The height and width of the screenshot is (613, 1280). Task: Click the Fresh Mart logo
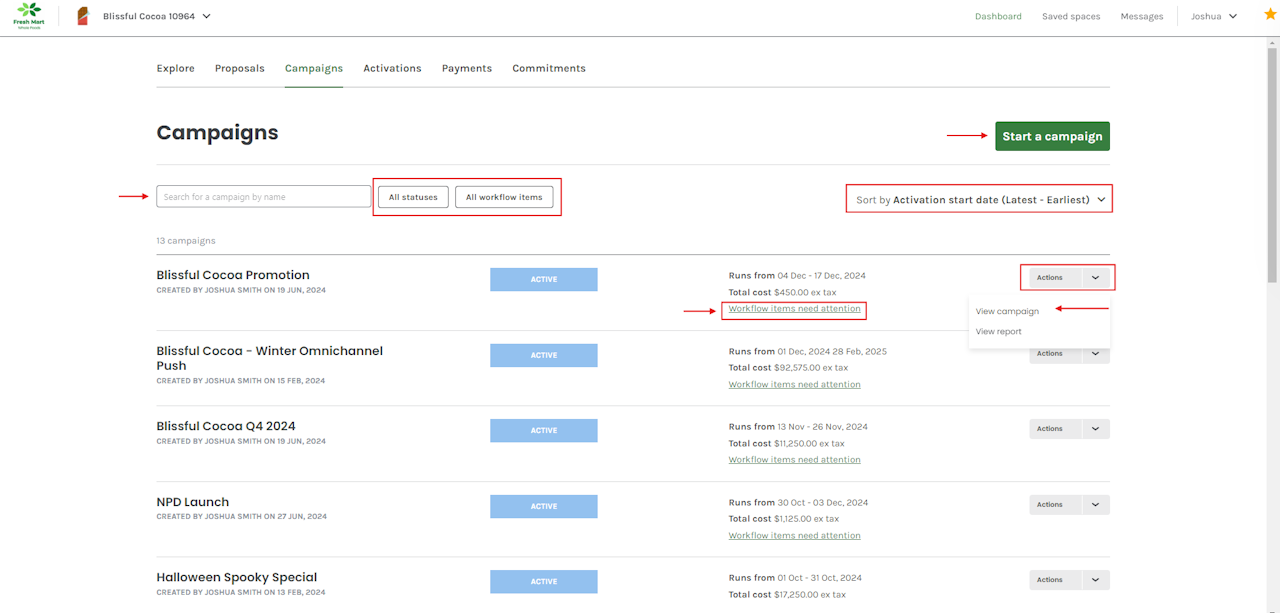pyautogui.click(x=29, y=16)
